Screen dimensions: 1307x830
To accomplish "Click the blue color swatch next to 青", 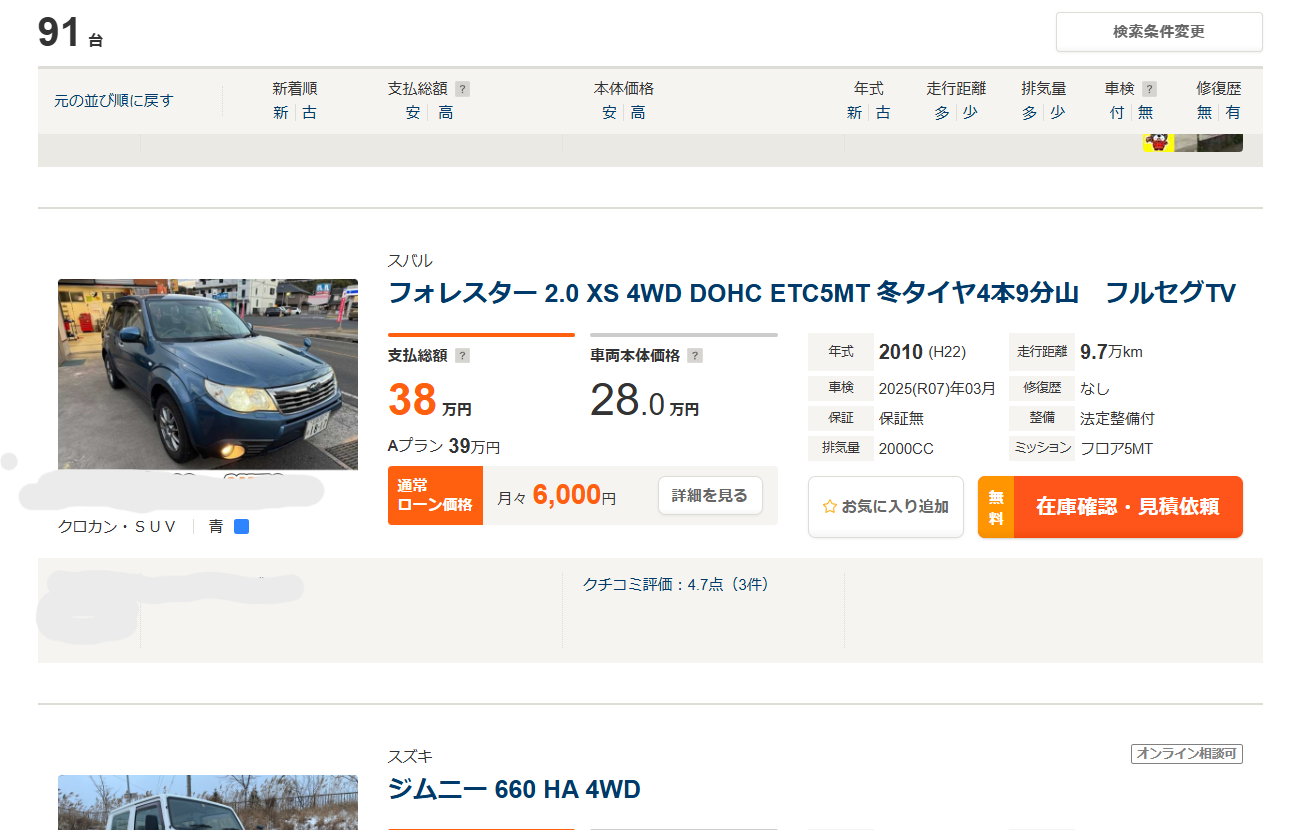I will click(241, 526).
